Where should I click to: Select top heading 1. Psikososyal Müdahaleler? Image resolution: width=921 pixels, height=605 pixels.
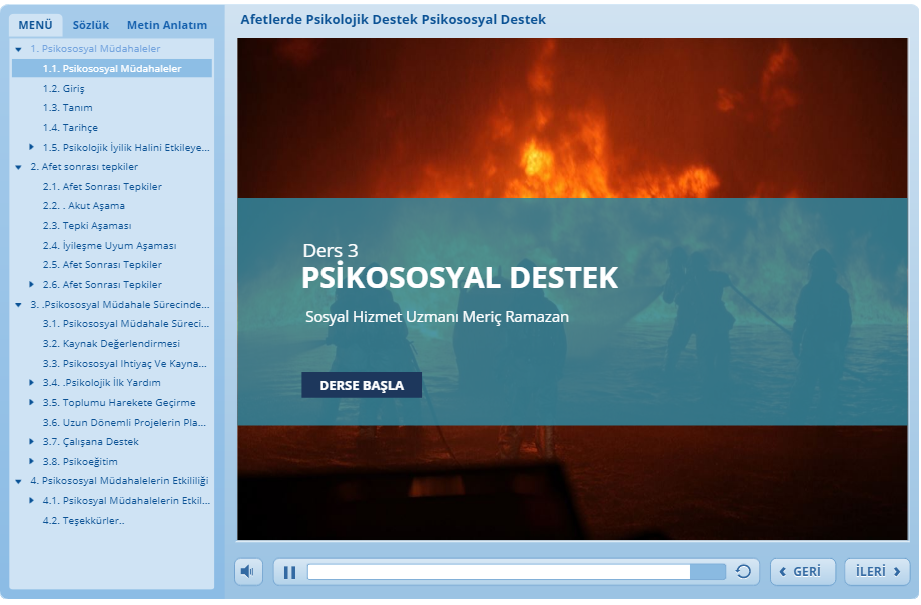95,49
